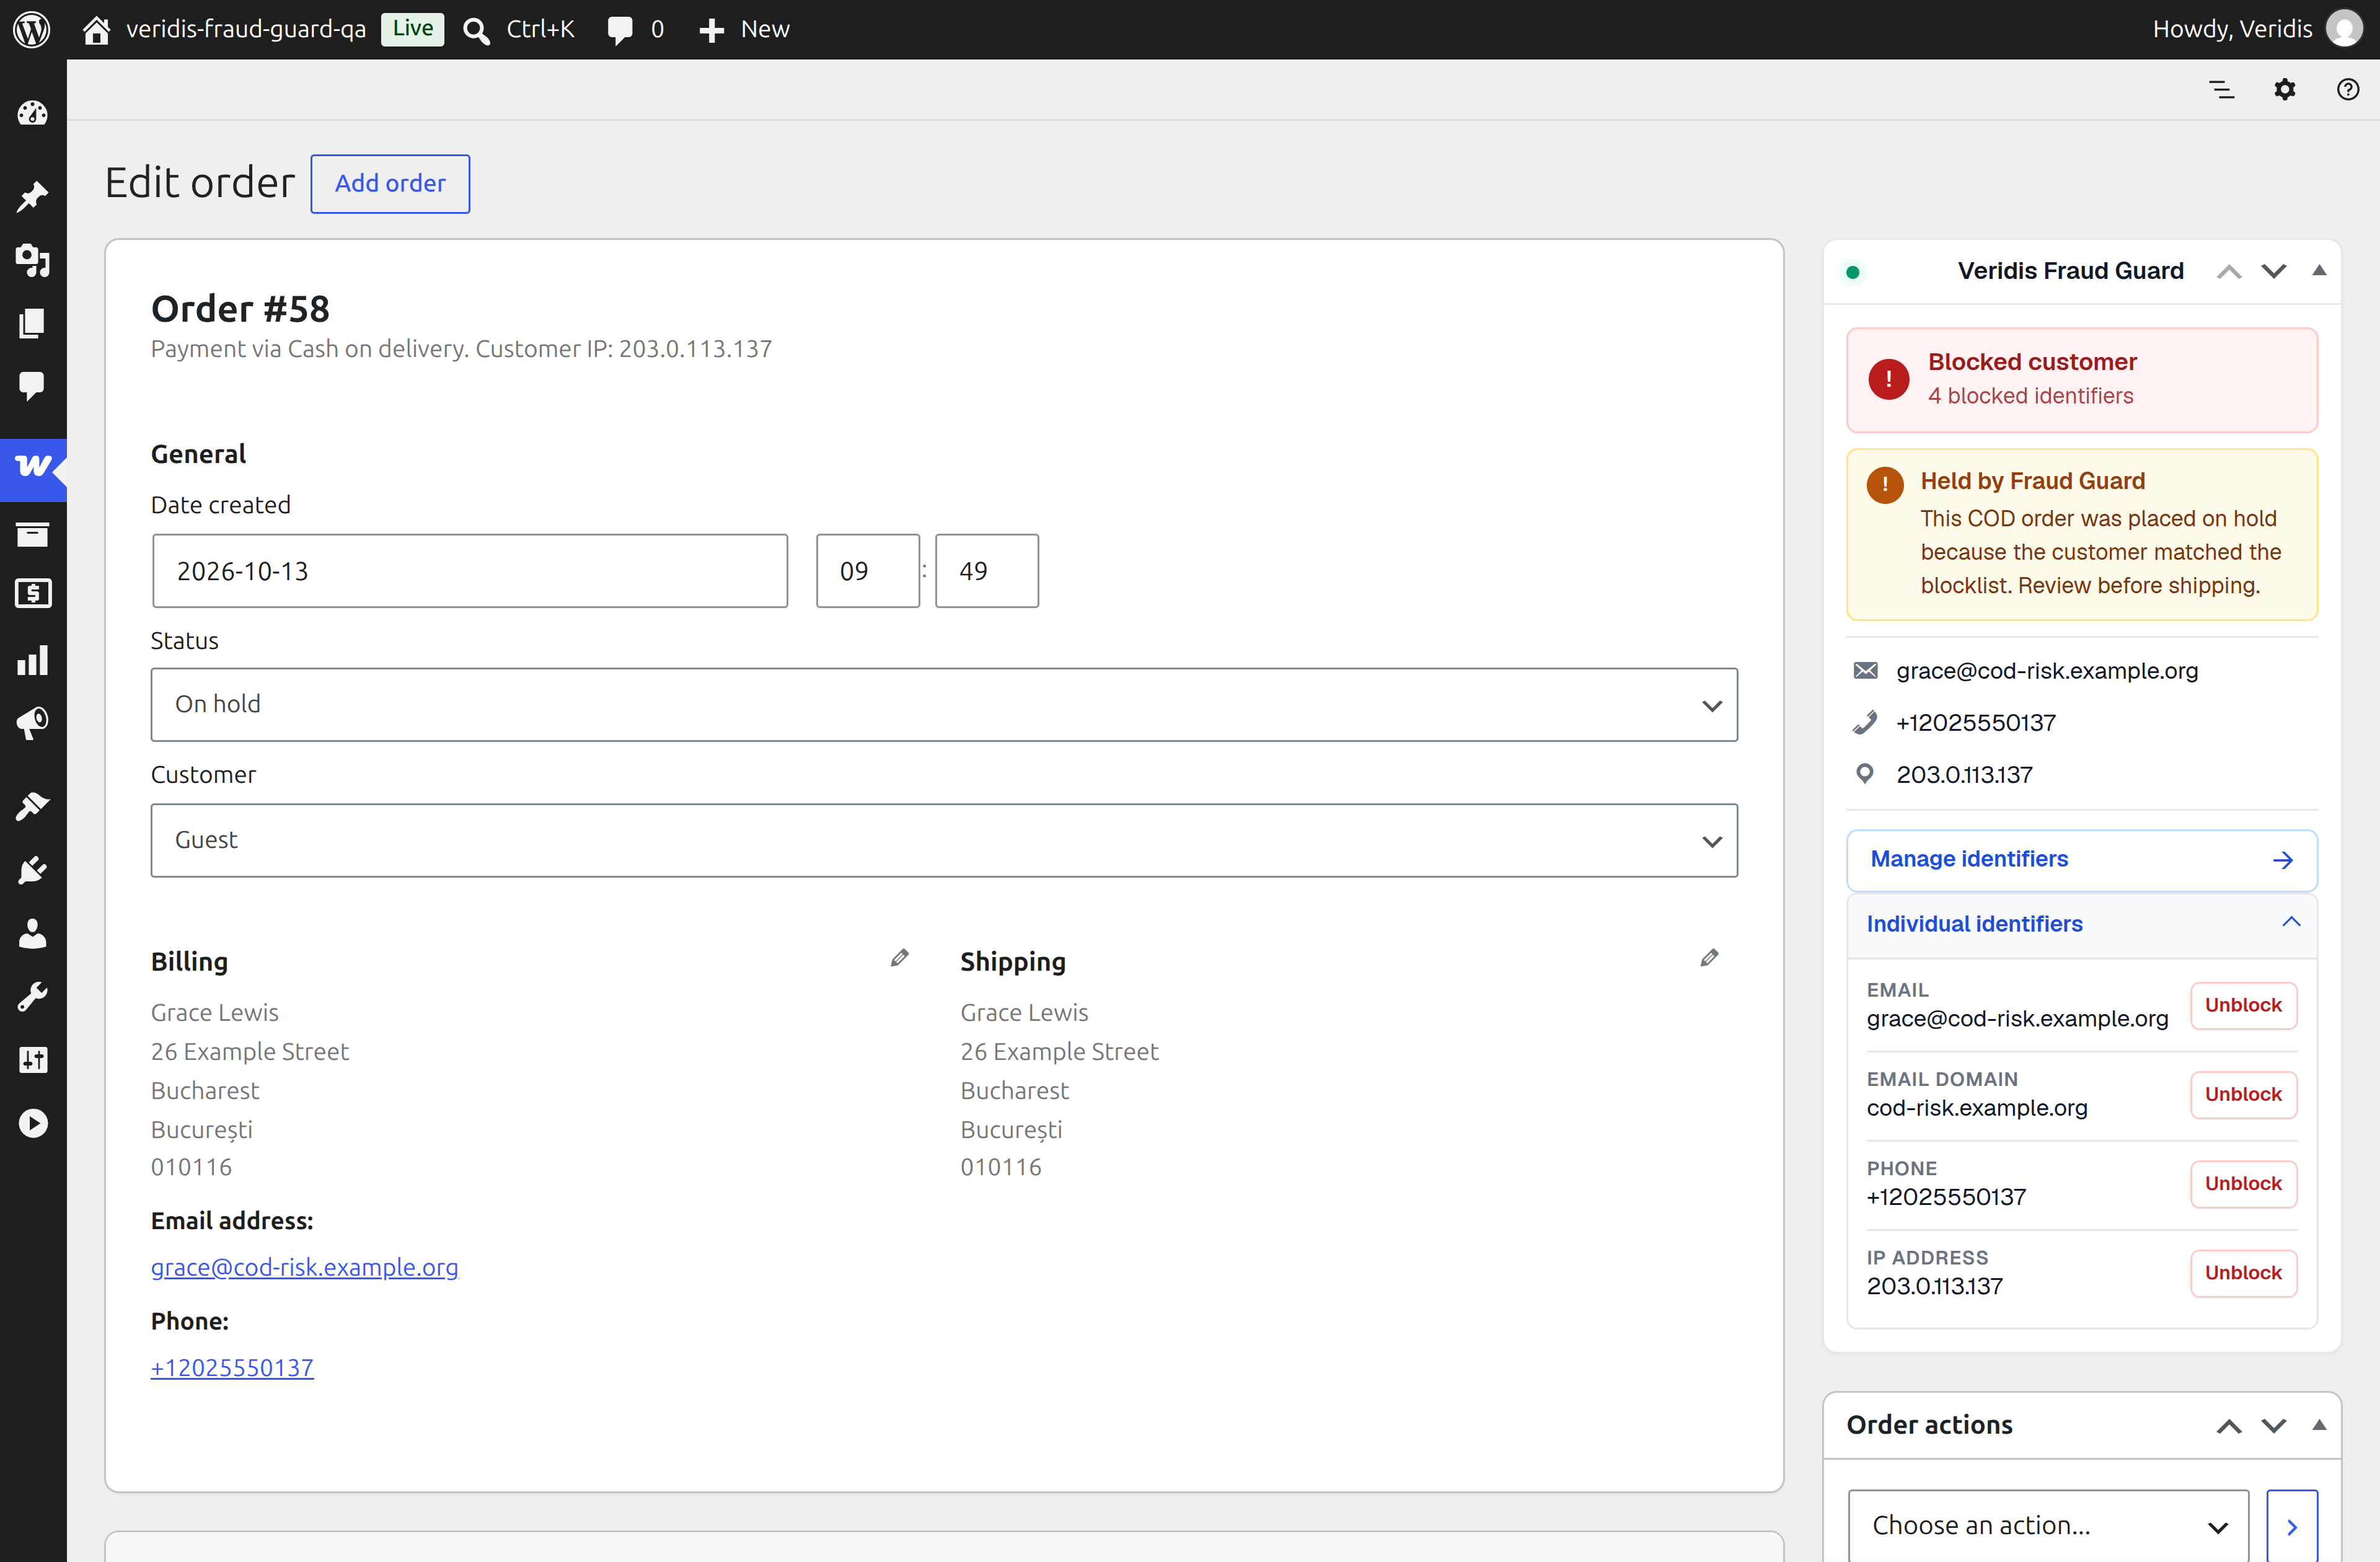Click the Date created field 2026-10-13

470,571
